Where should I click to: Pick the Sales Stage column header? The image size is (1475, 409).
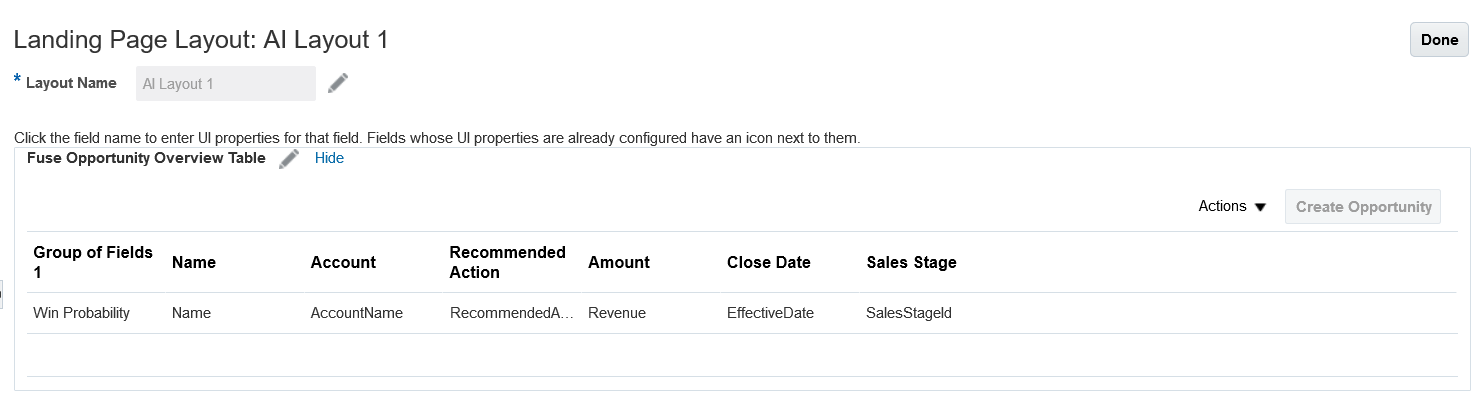pyautogui.click(x=911, y=262)
